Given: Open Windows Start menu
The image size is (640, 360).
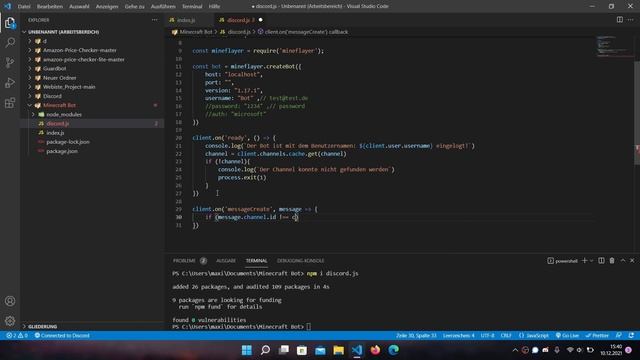Looking at the screenshot, I should (247, 350).
